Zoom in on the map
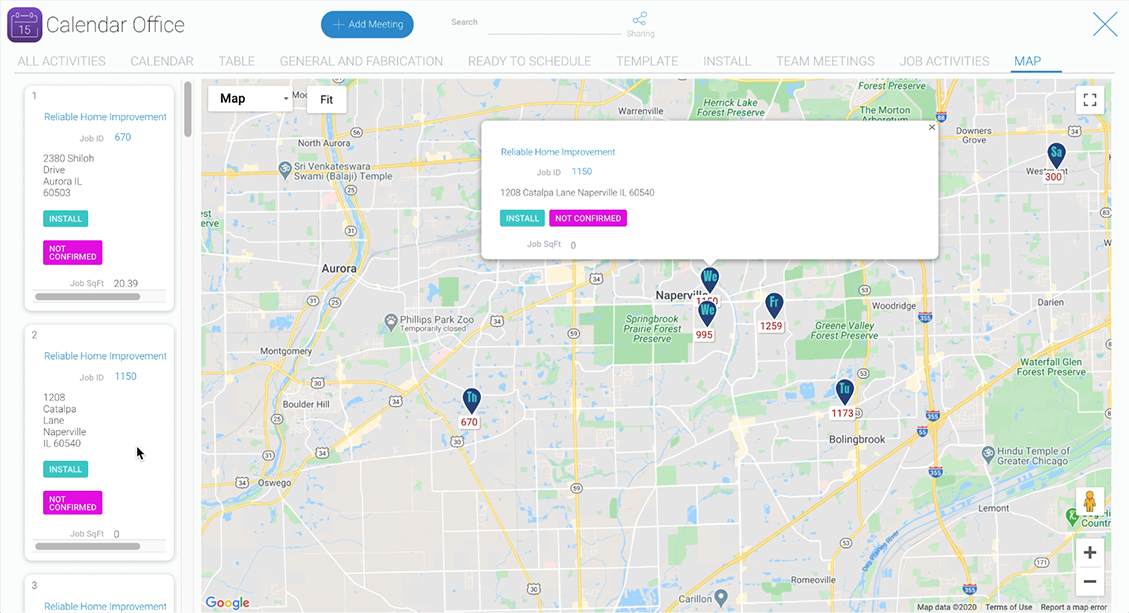 (1090, 553)
